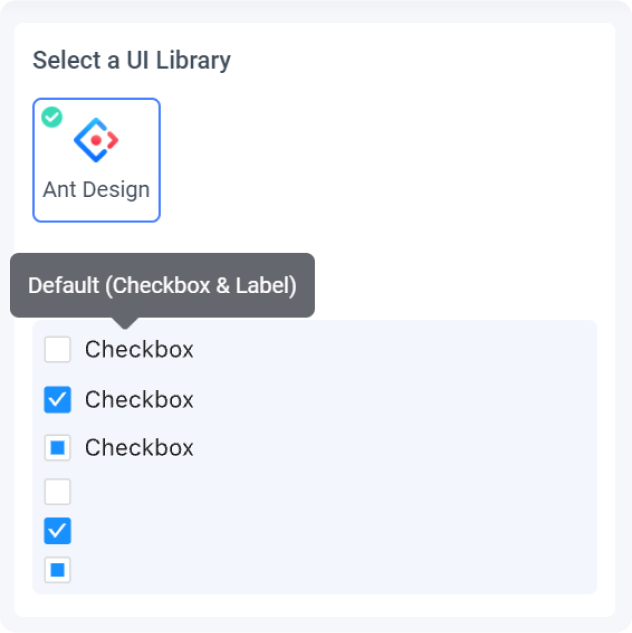Click the first Checkbox text label
The height and width of the screenshot is (633, 632).
(139, 350)
